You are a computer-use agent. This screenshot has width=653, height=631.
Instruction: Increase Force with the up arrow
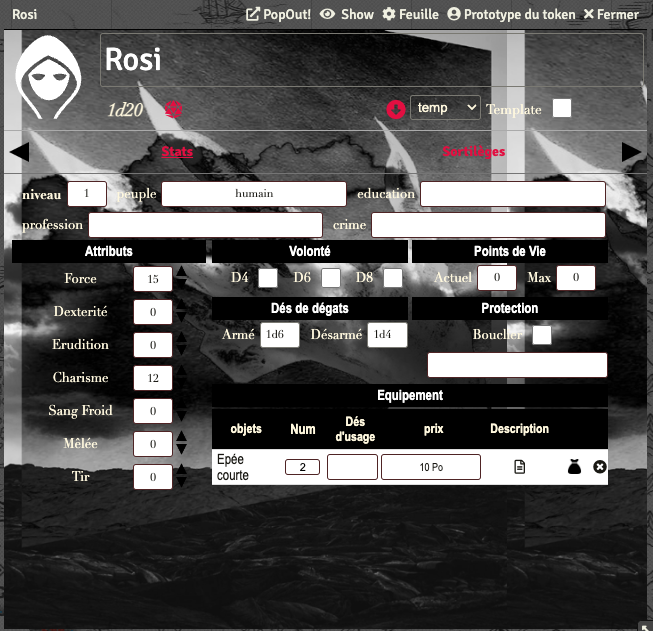[x=181, y=272]
